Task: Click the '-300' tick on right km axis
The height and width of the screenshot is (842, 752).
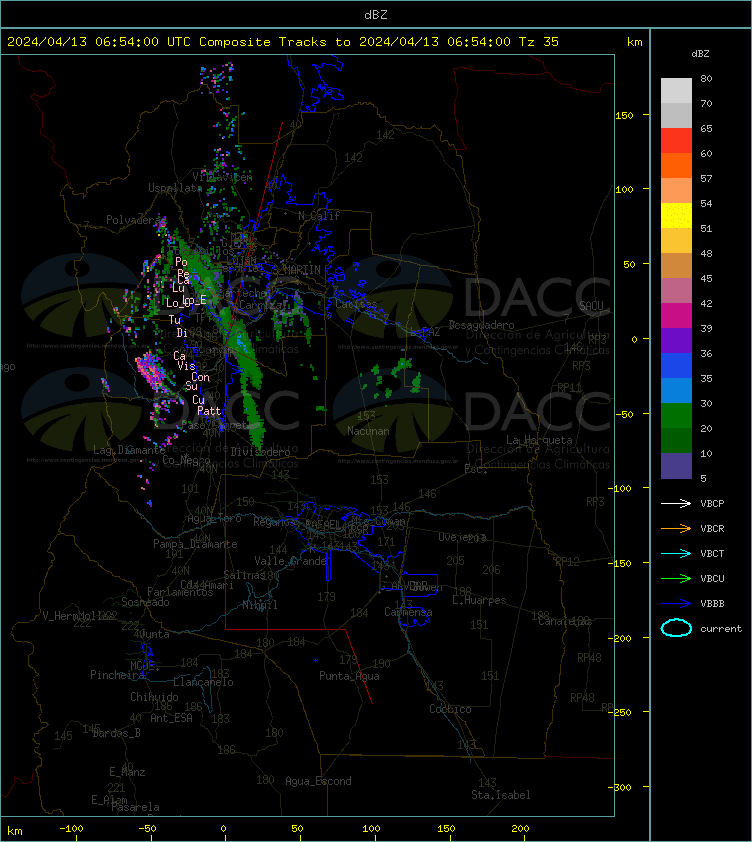Action: [x=620, y=787]
